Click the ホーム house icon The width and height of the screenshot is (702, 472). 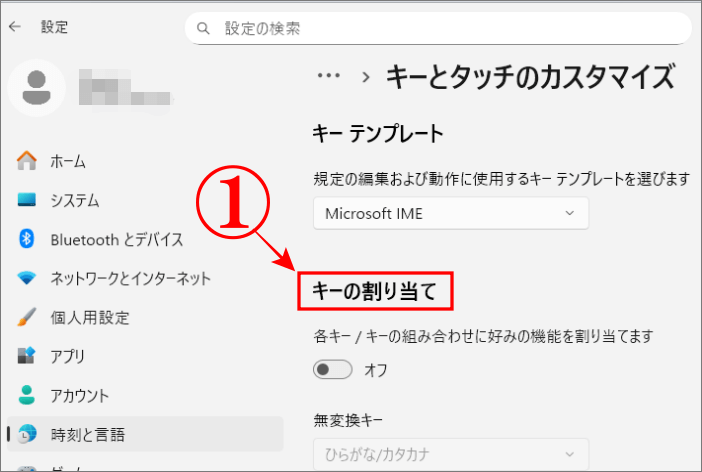click(x=27, y=160)
